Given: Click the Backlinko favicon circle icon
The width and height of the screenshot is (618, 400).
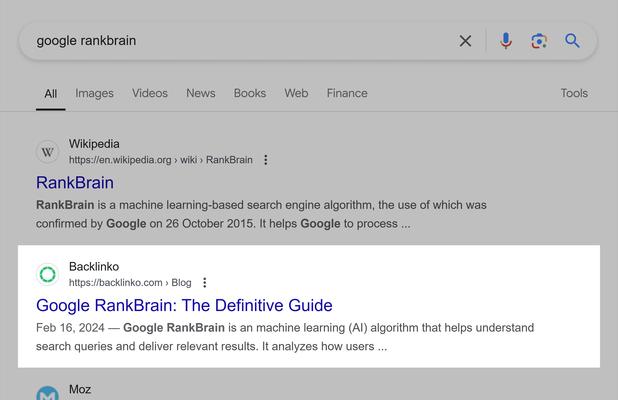Looking at the screenshot, I should pos(48,274).
